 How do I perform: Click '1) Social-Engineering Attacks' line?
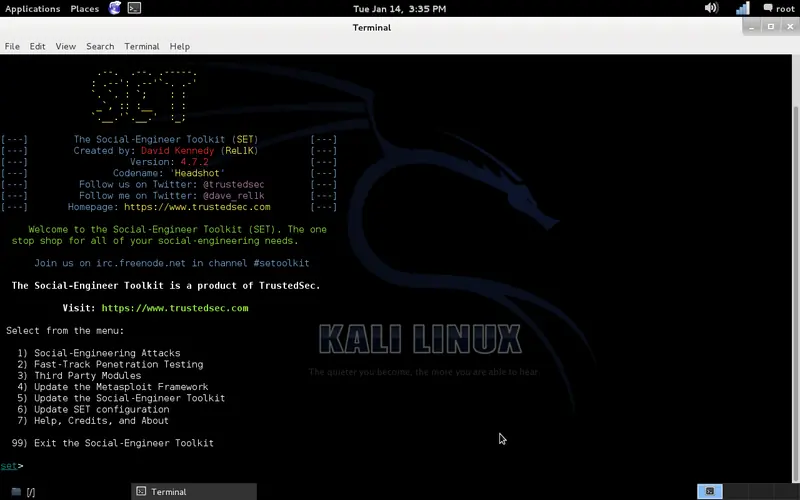(x=98, y=353)
